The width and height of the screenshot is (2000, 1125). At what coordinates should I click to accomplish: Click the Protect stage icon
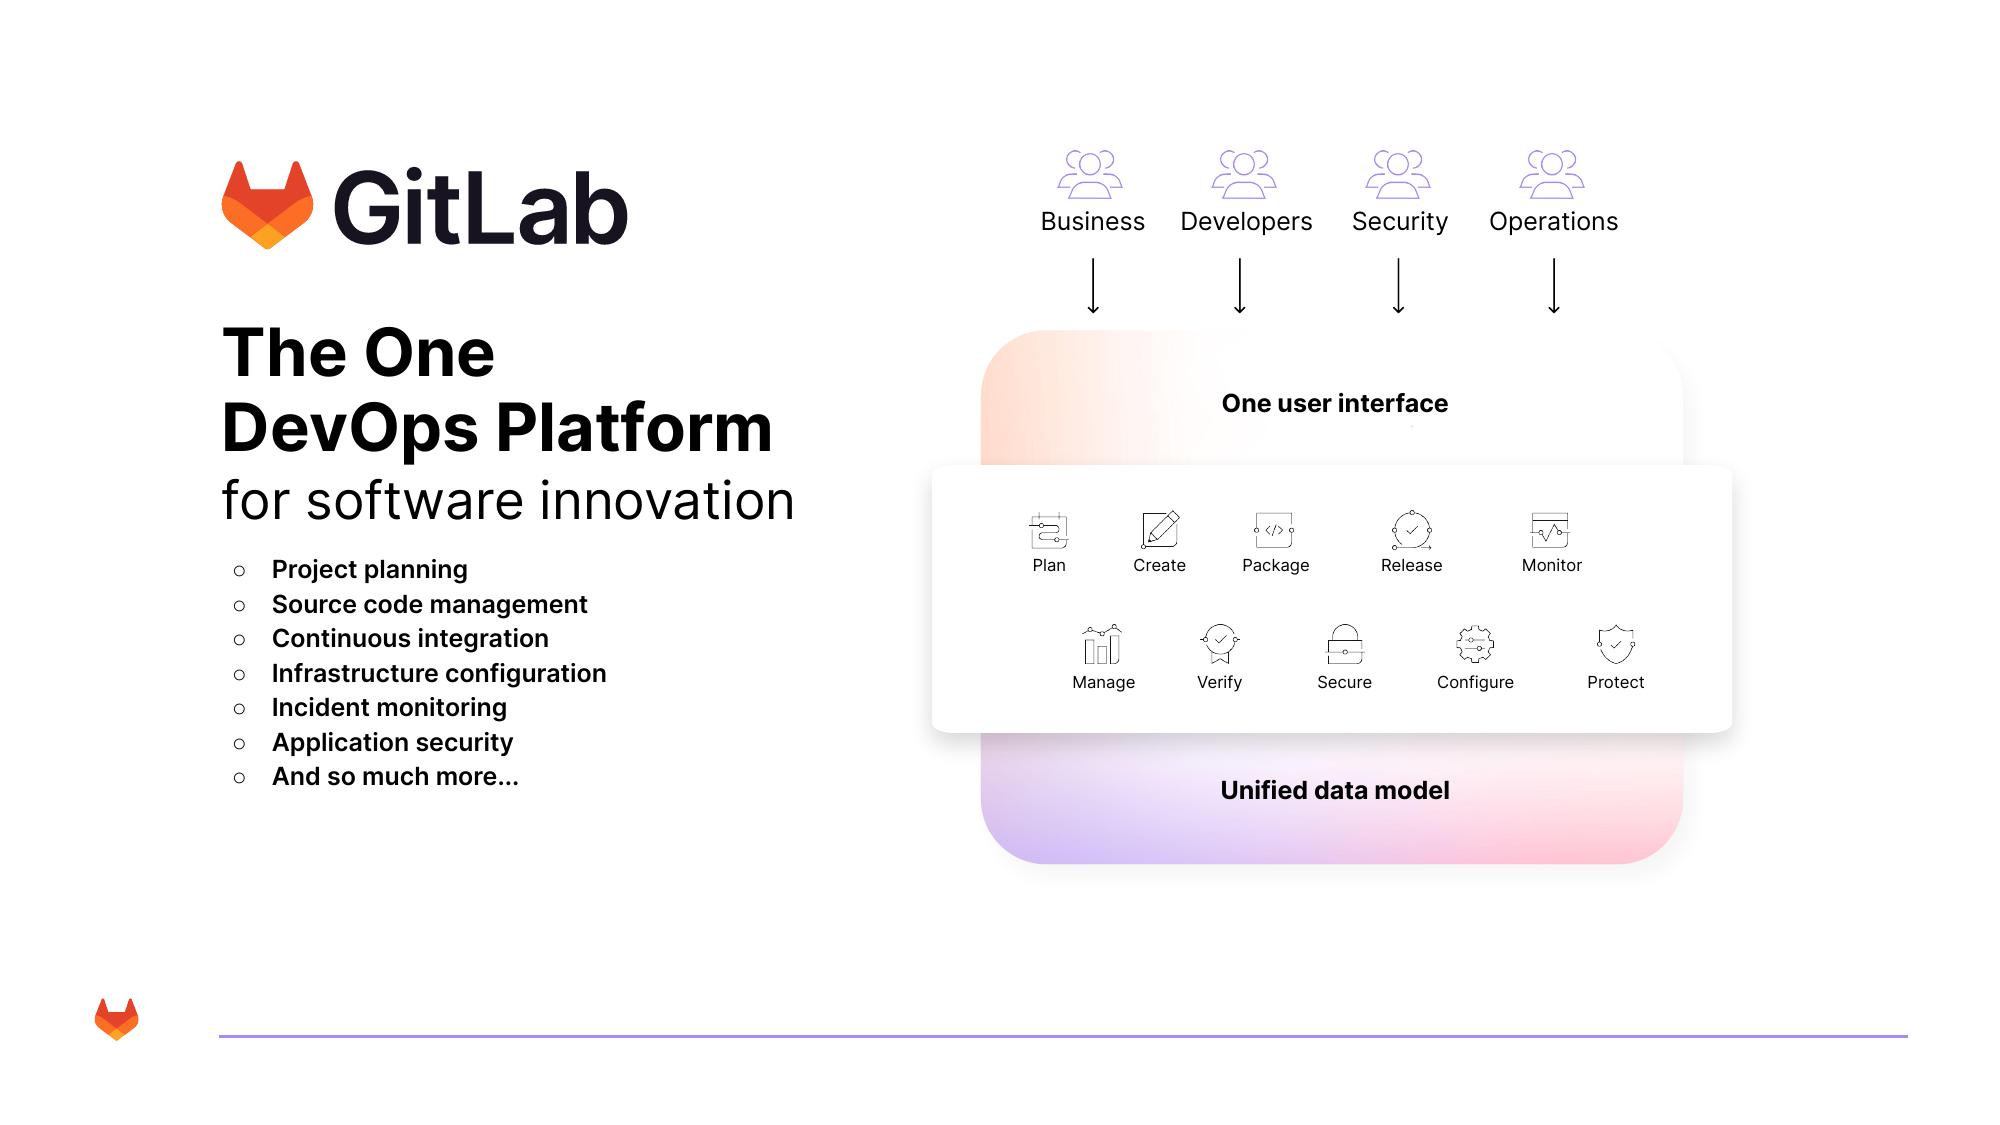[1614, 646]
